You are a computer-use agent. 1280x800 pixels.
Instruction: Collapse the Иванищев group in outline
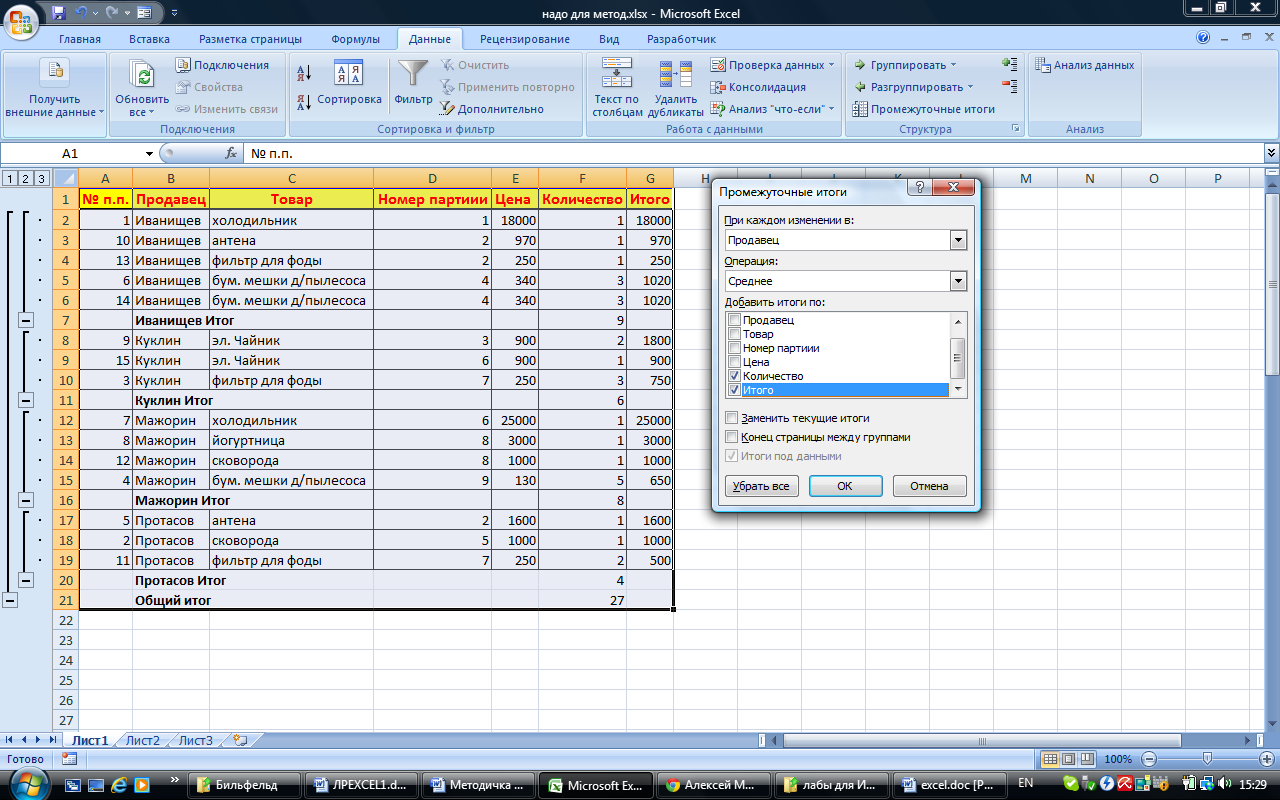[26, 320]
